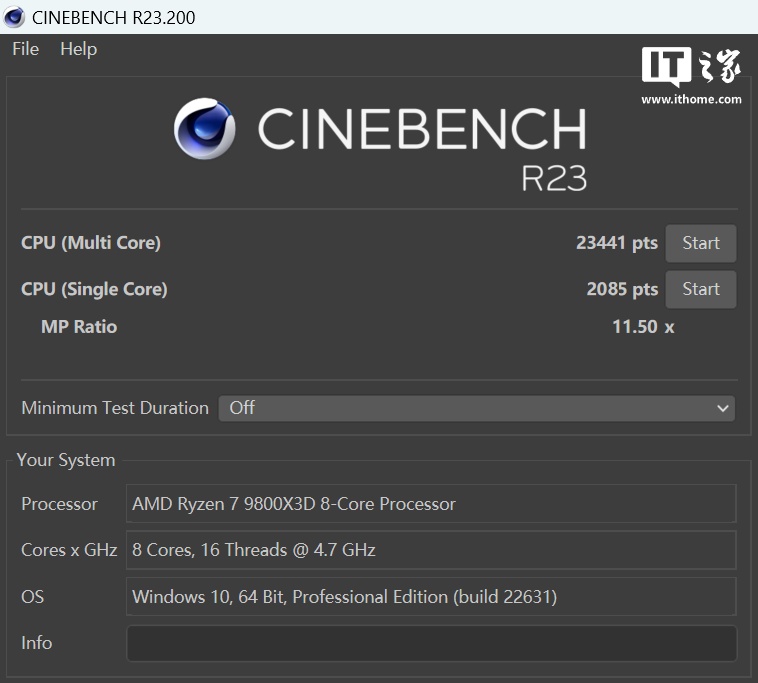Start the CPU Multi Core test
Screen dimensions: 758x683
point(700,243)
